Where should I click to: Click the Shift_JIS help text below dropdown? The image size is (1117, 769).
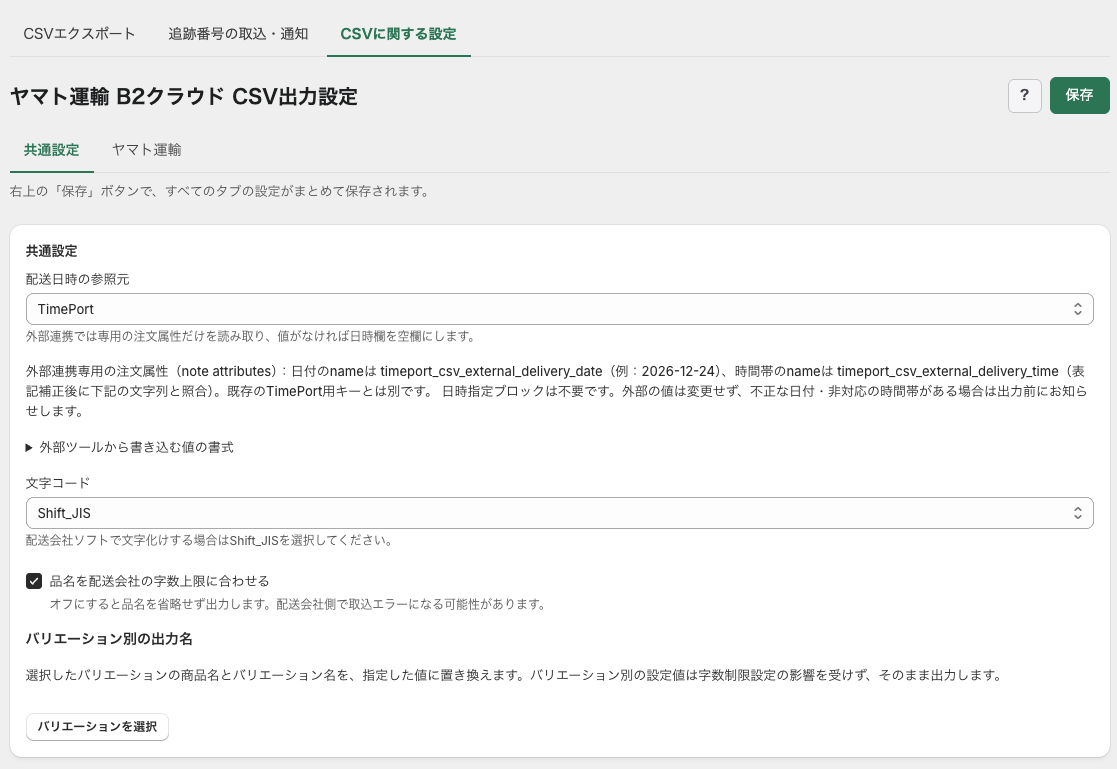(209, 540)
